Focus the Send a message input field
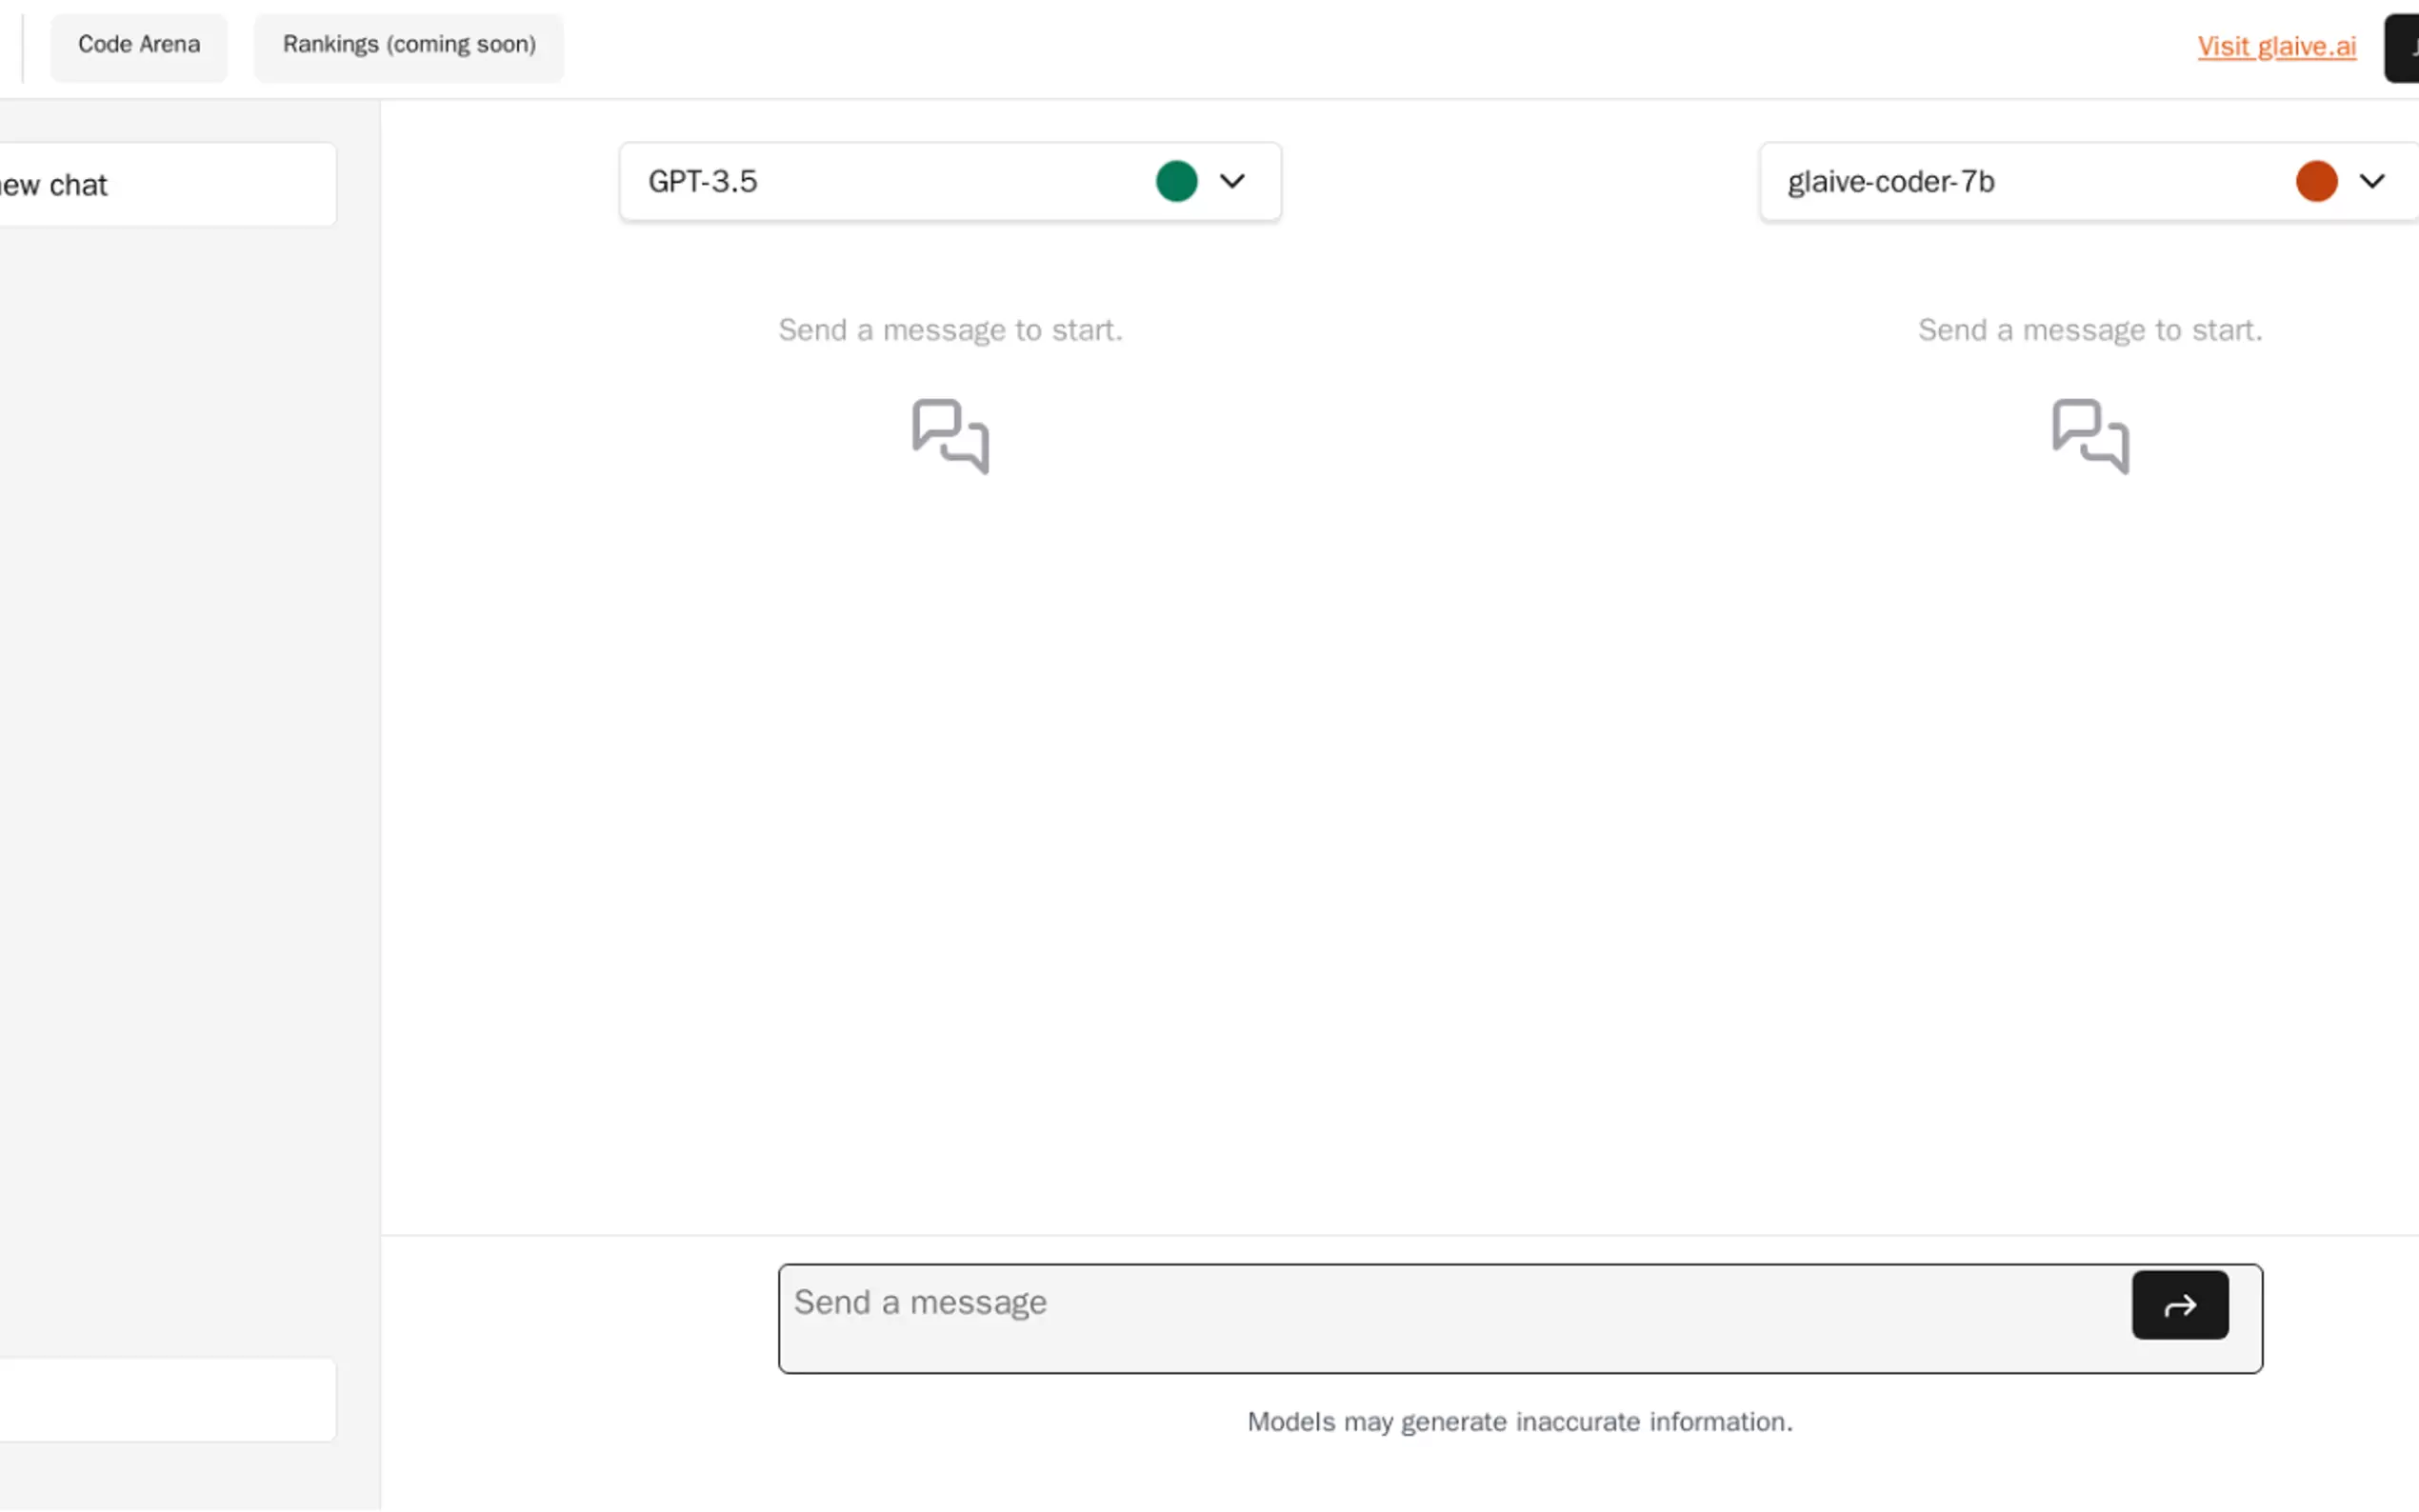Image resolution: width=2419 pixels, height=1512 pixels. pos(1450,1317)
